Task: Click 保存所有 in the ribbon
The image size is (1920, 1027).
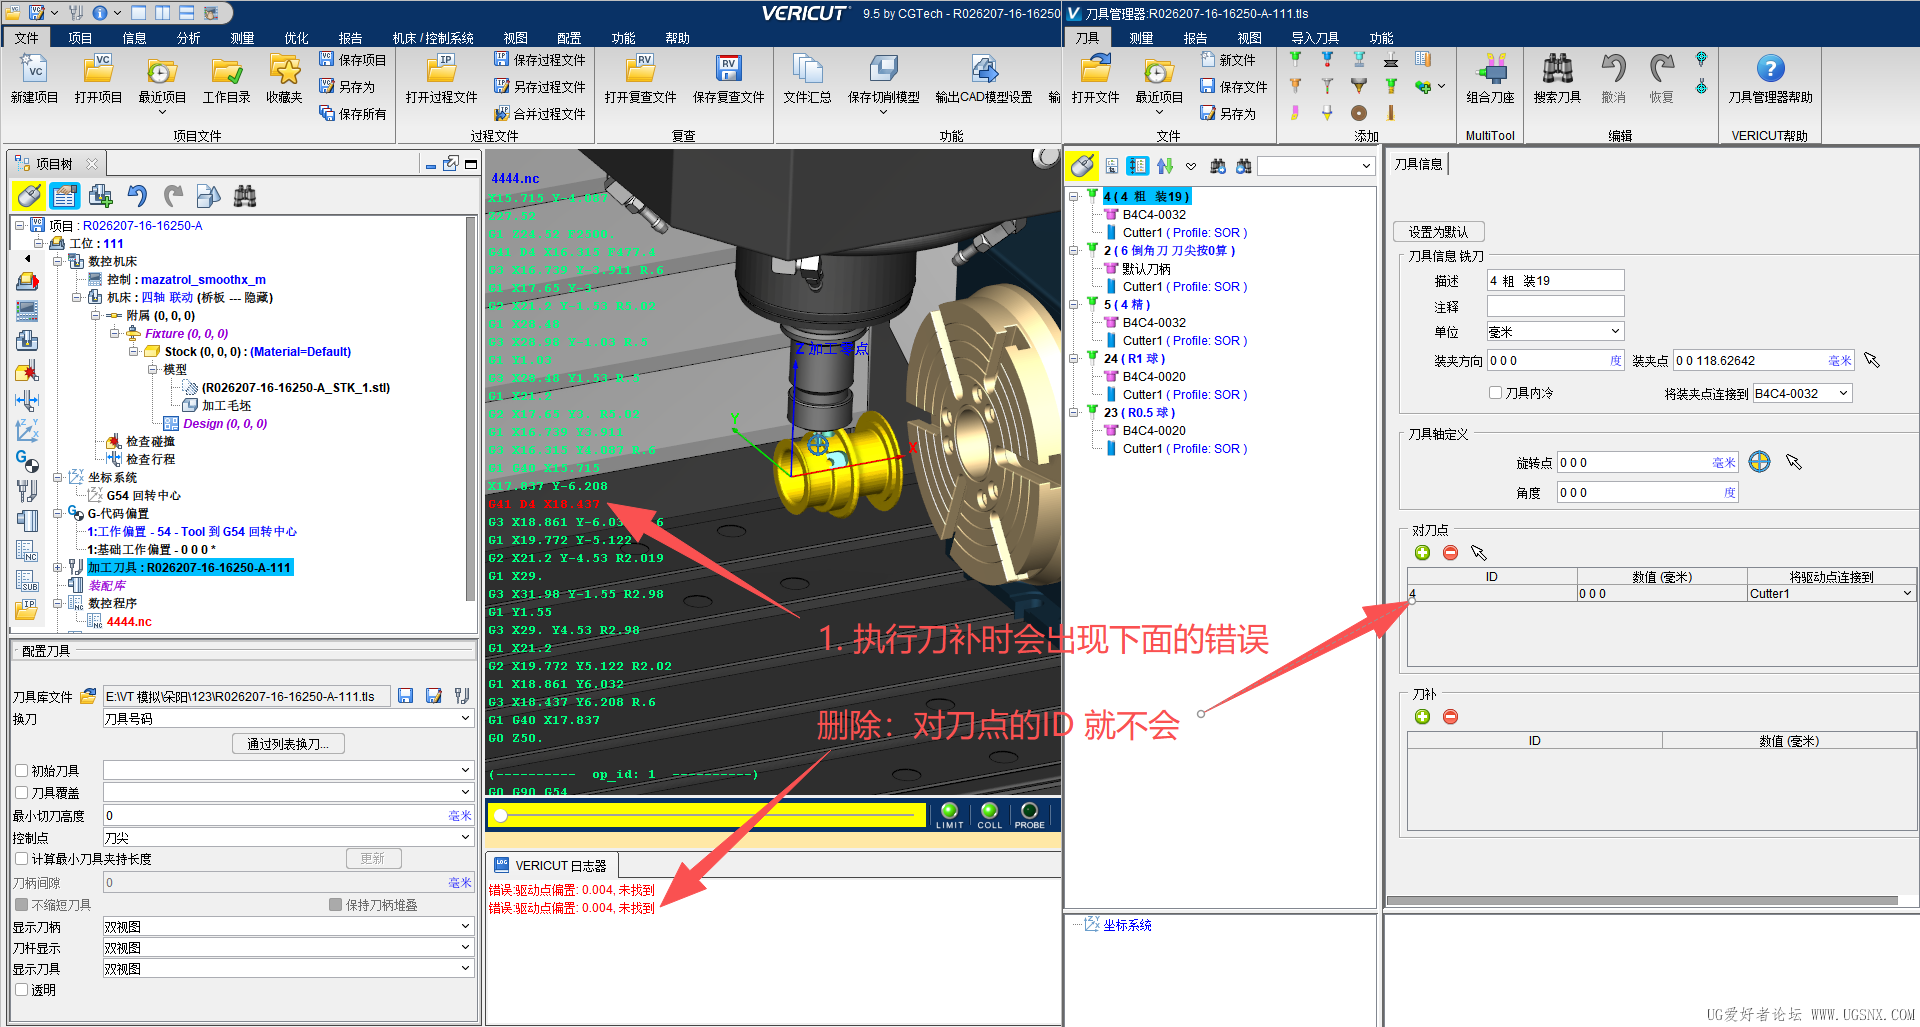Action: (352, 114)
